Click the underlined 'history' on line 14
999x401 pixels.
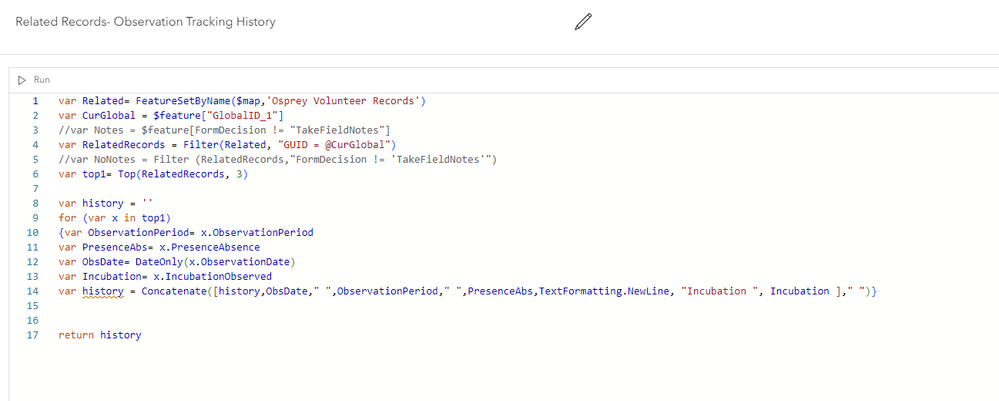(101, 291)
